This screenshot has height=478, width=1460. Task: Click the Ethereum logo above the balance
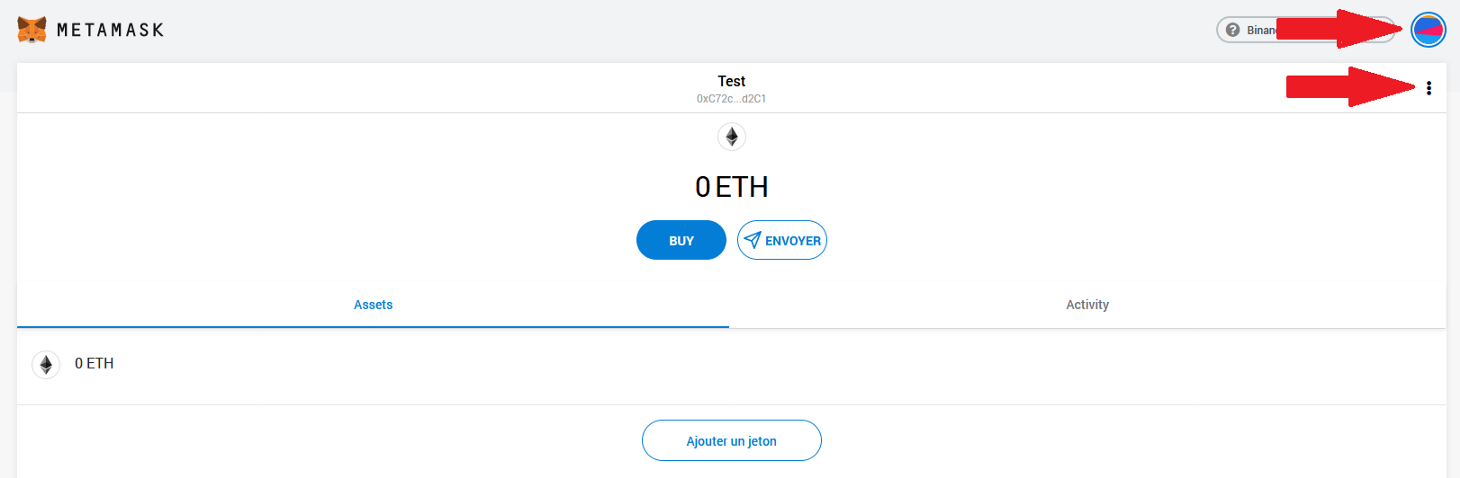(x=732, y=137)
